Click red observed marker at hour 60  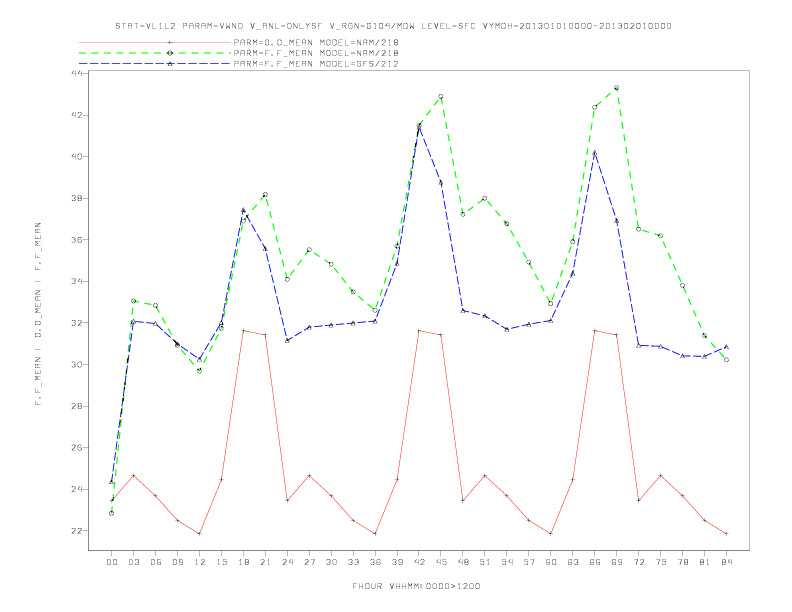point(551,534)
